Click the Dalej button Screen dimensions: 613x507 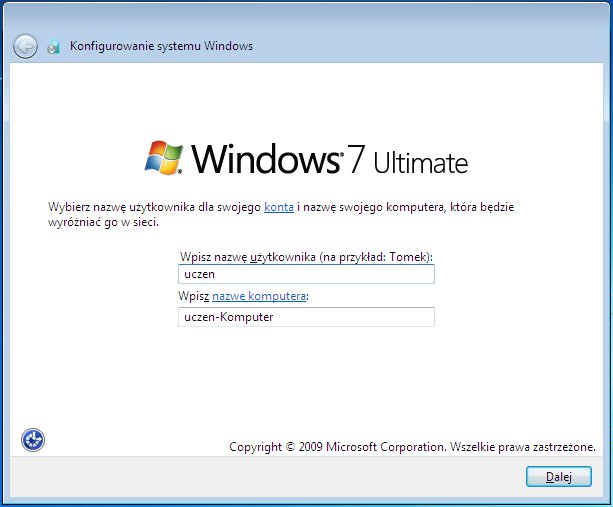point(559,477)
